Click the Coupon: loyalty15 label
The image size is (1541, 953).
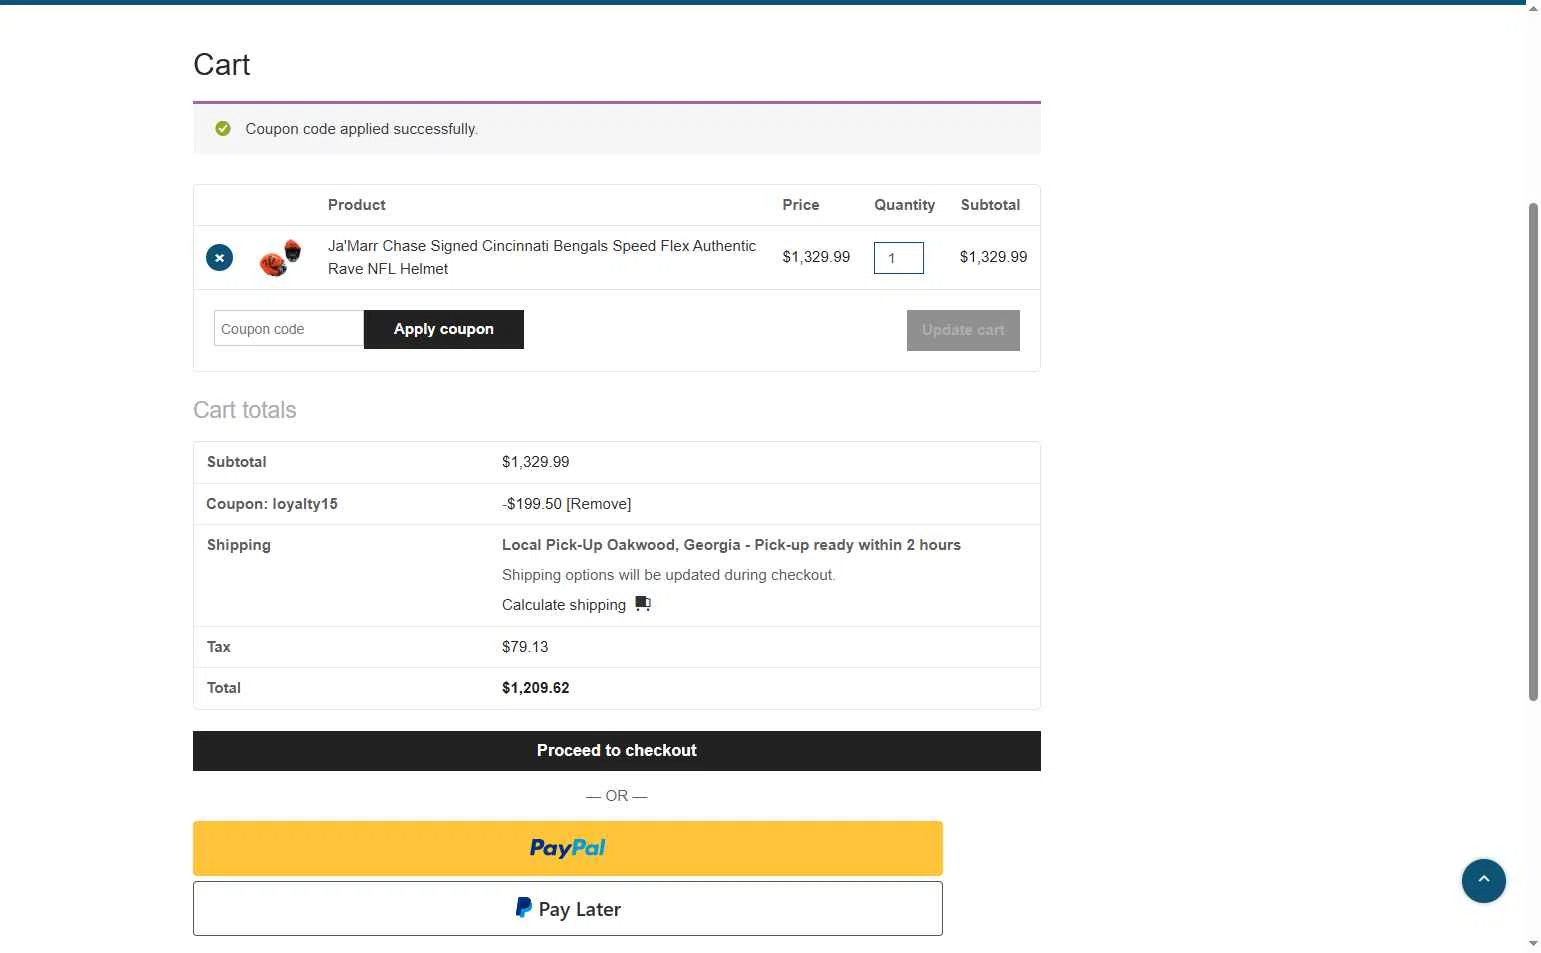(x=272, y=504)
